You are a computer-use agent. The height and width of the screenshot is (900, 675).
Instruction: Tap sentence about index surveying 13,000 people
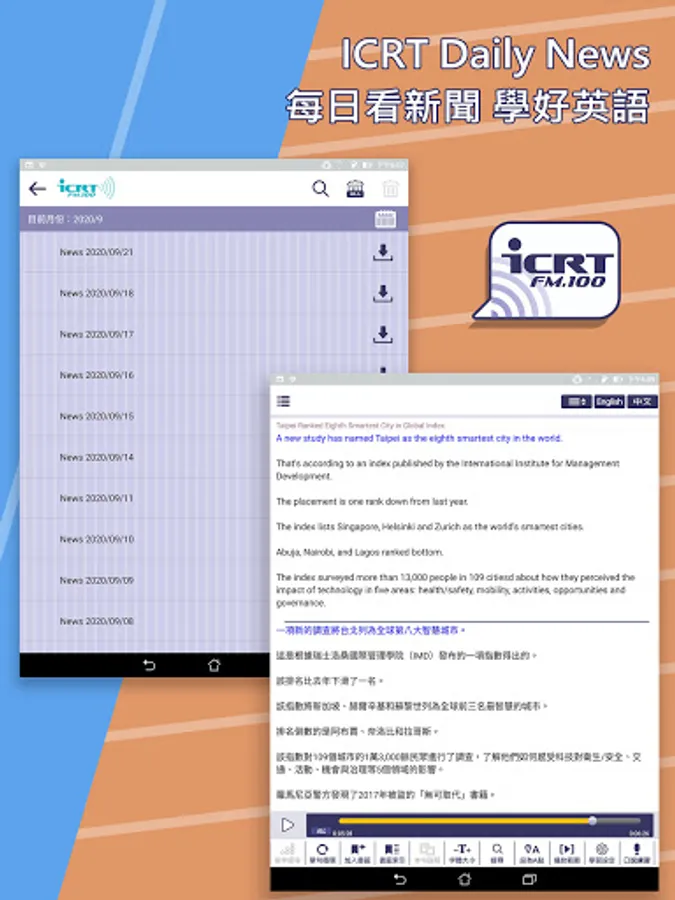coord(455,590)
